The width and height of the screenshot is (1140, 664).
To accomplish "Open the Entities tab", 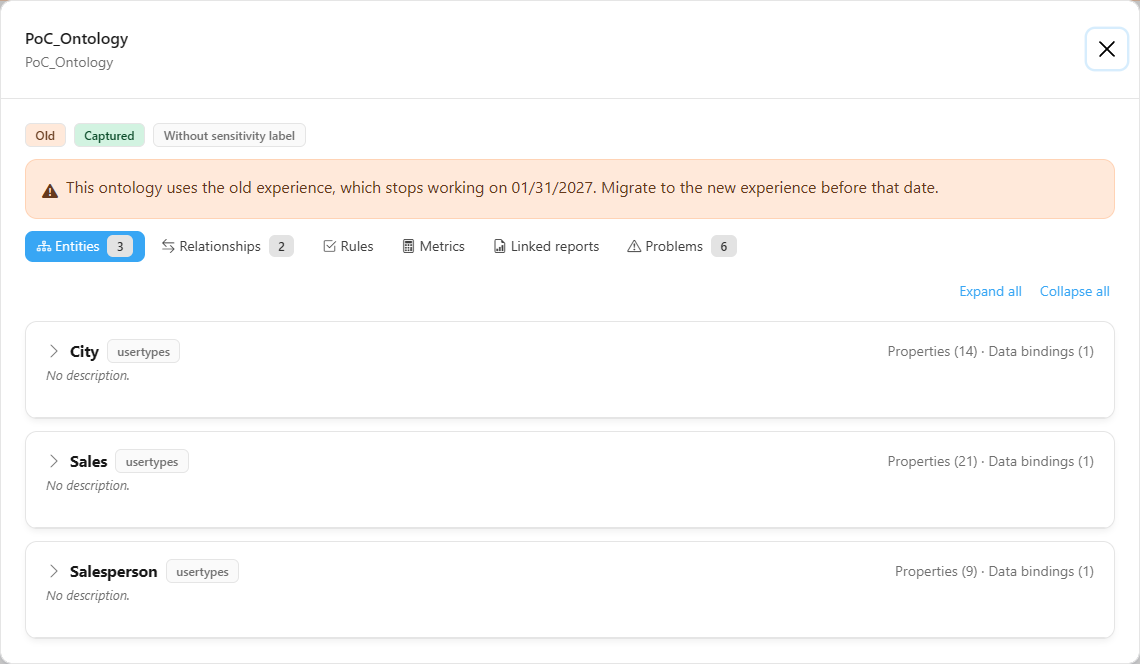I will coord(85,247).
